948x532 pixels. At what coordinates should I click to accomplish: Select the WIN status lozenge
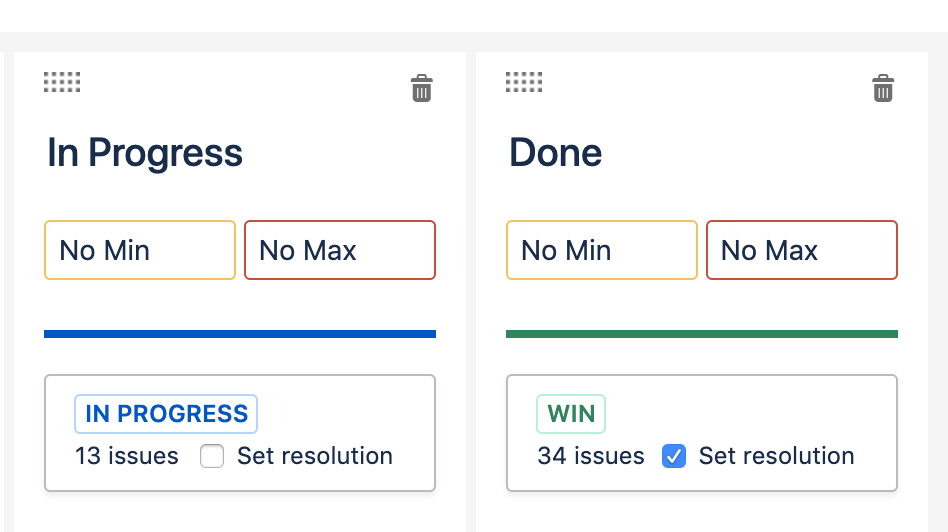tap(571, 414)
